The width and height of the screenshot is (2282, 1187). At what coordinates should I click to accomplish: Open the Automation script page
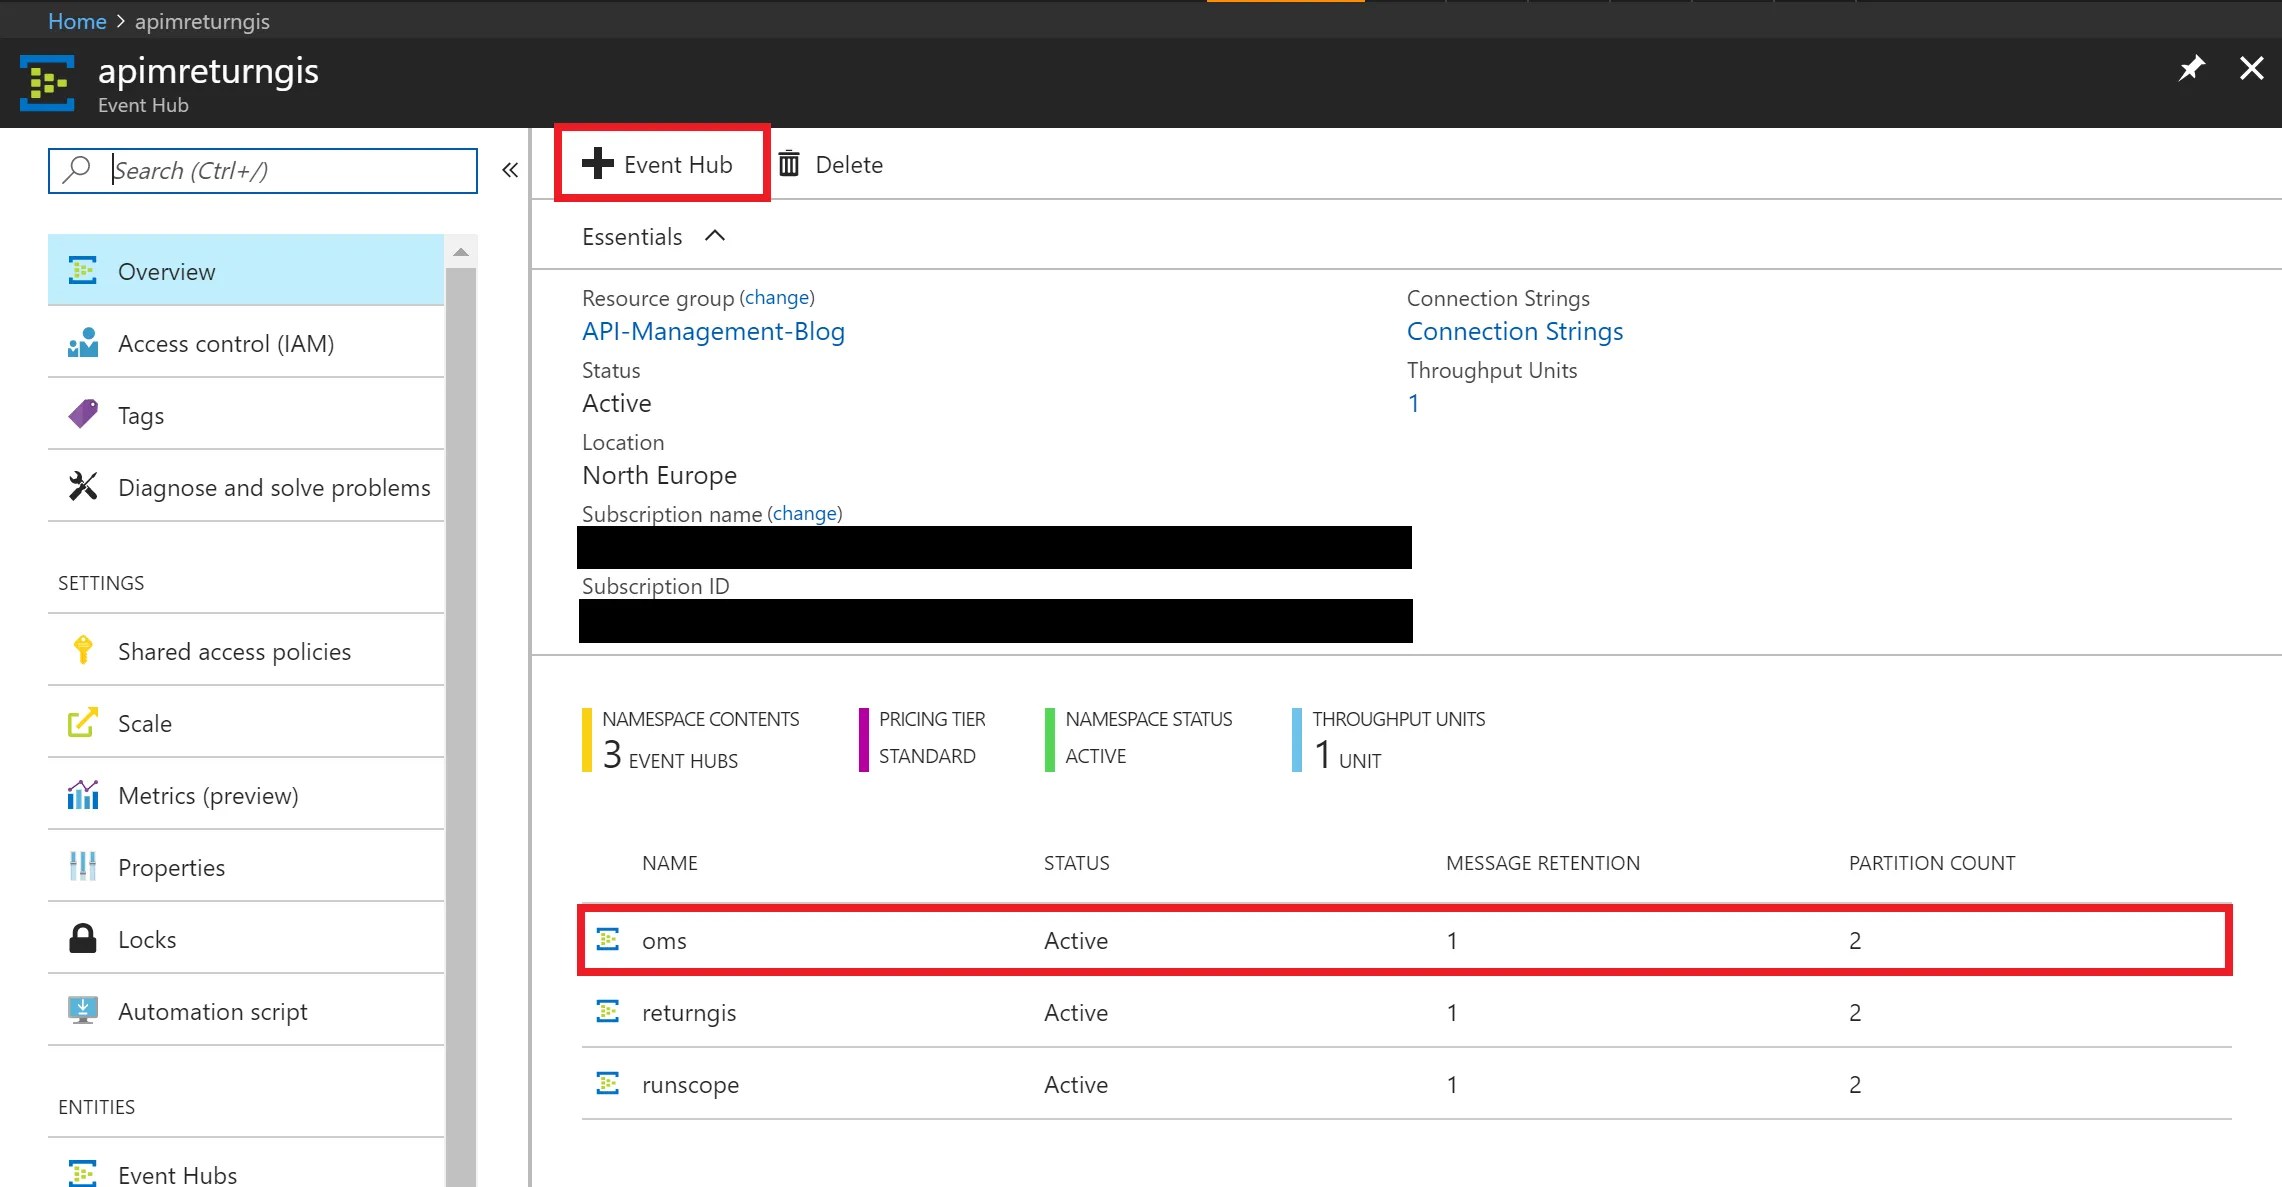click(246, 1010)
